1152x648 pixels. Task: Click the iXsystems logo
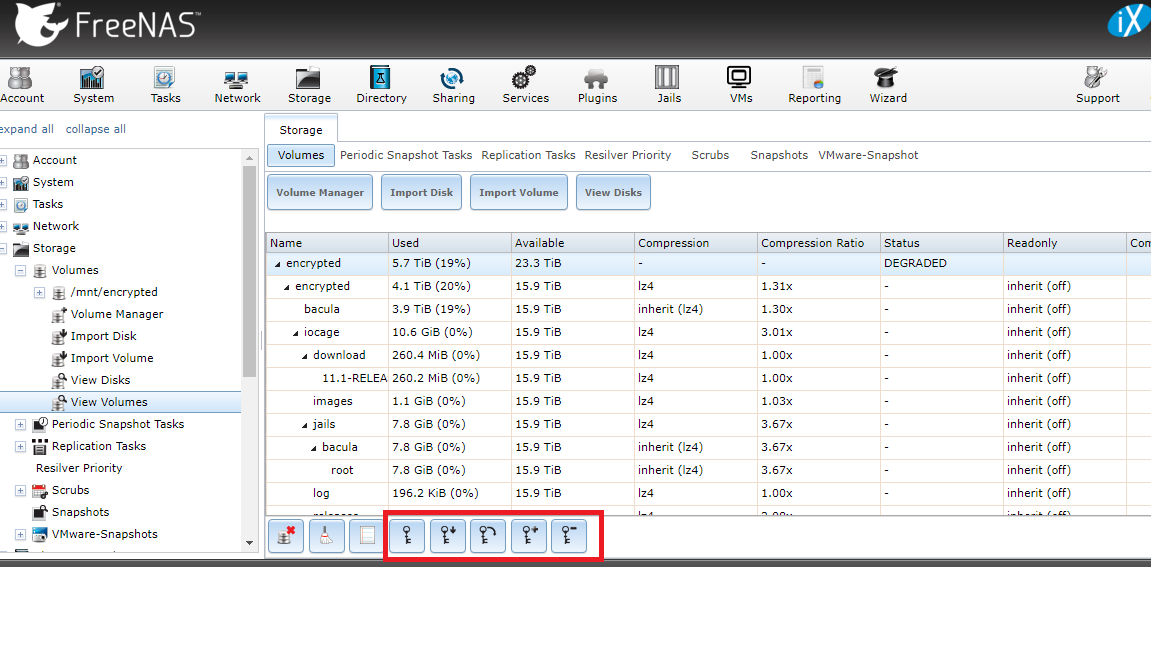point(1128,21)
